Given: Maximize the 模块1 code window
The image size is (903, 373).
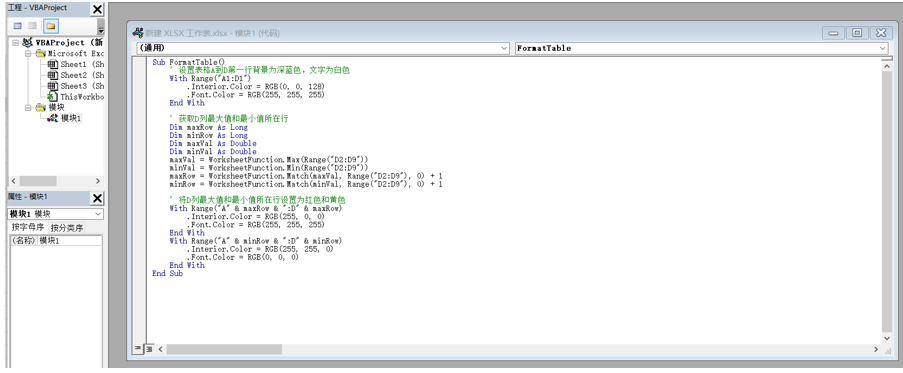Looking at the screenshot, I should (857, 33).
